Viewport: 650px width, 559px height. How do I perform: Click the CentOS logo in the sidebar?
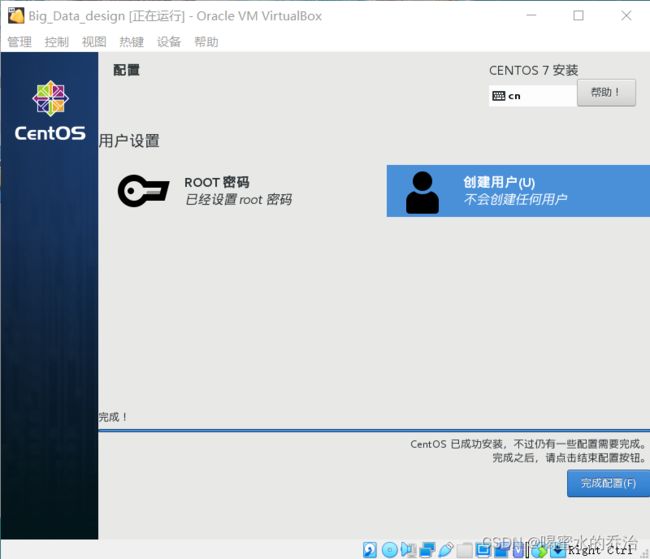tap(50, 110)
